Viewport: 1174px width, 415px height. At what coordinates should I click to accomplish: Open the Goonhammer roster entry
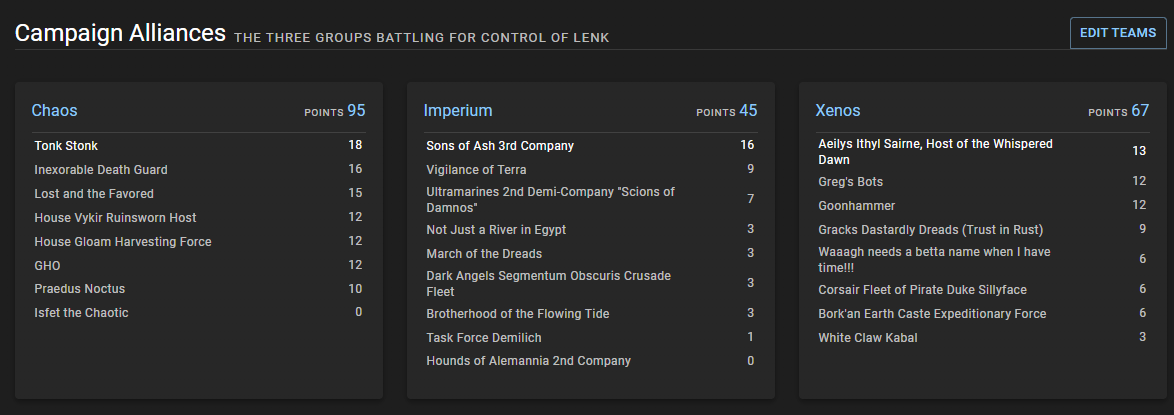coord(856,206)
